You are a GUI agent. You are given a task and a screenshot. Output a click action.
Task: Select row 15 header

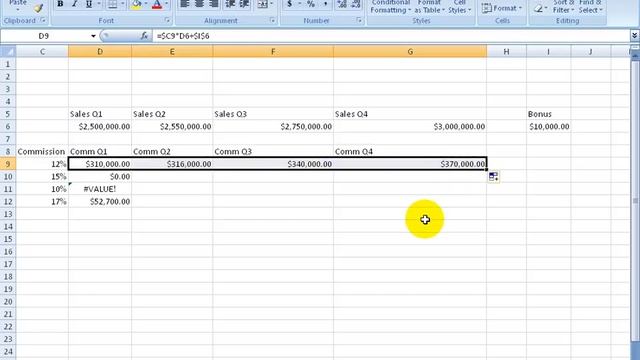8,239
